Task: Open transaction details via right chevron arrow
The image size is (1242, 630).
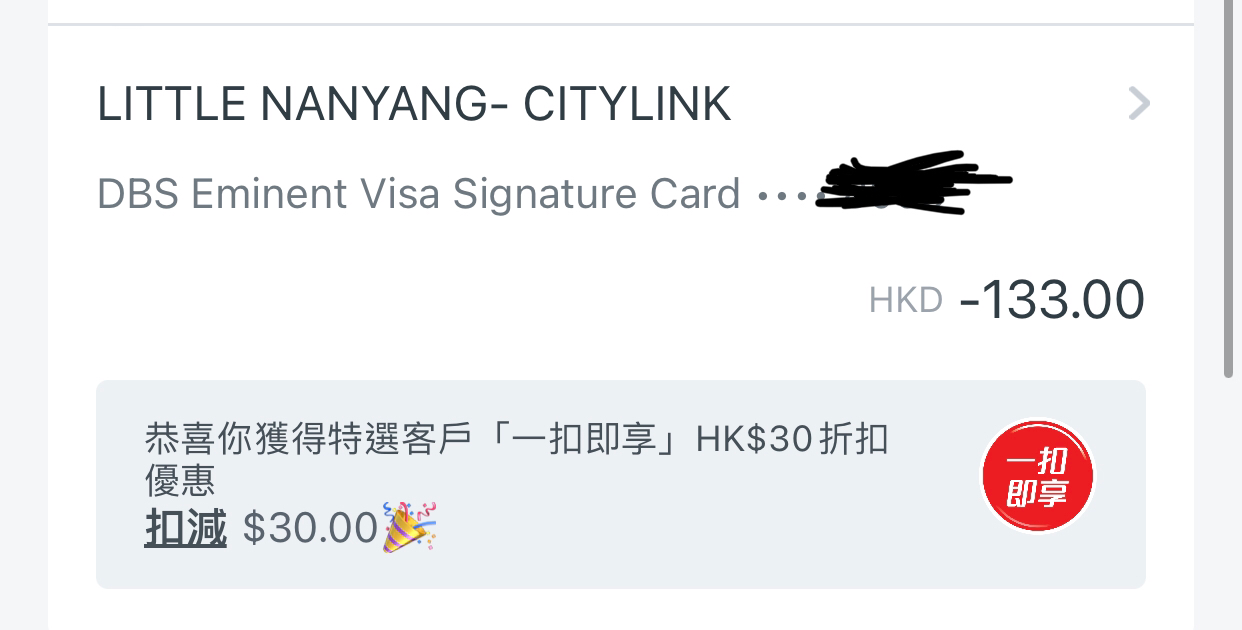Action: pyautogui.click(x=1139, y=103)
